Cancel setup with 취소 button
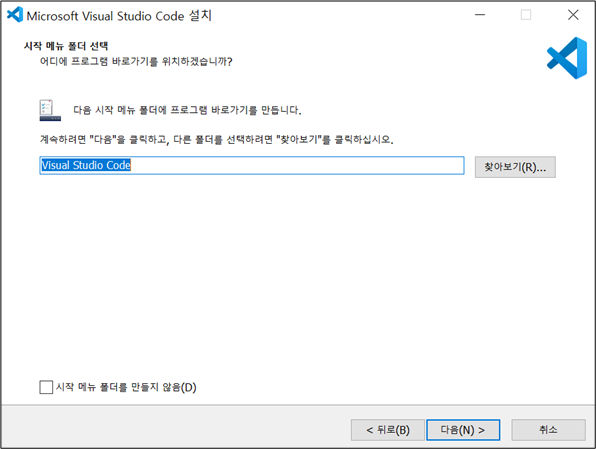596x449 pixels. tap(548, 430)
